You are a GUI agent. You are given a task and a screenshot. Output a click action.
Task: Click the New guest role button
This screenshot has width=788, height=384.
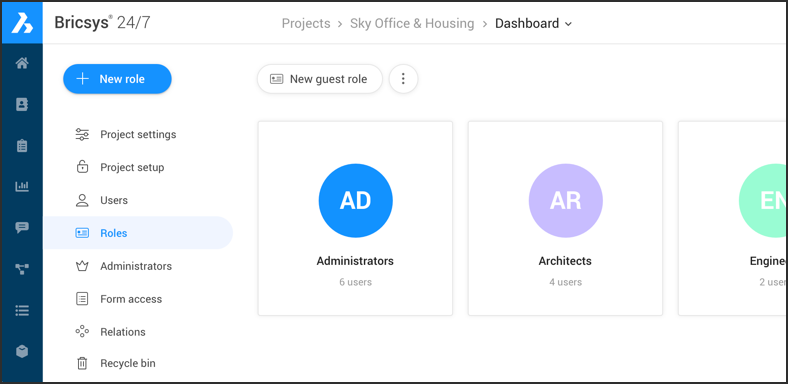point(320,79)
